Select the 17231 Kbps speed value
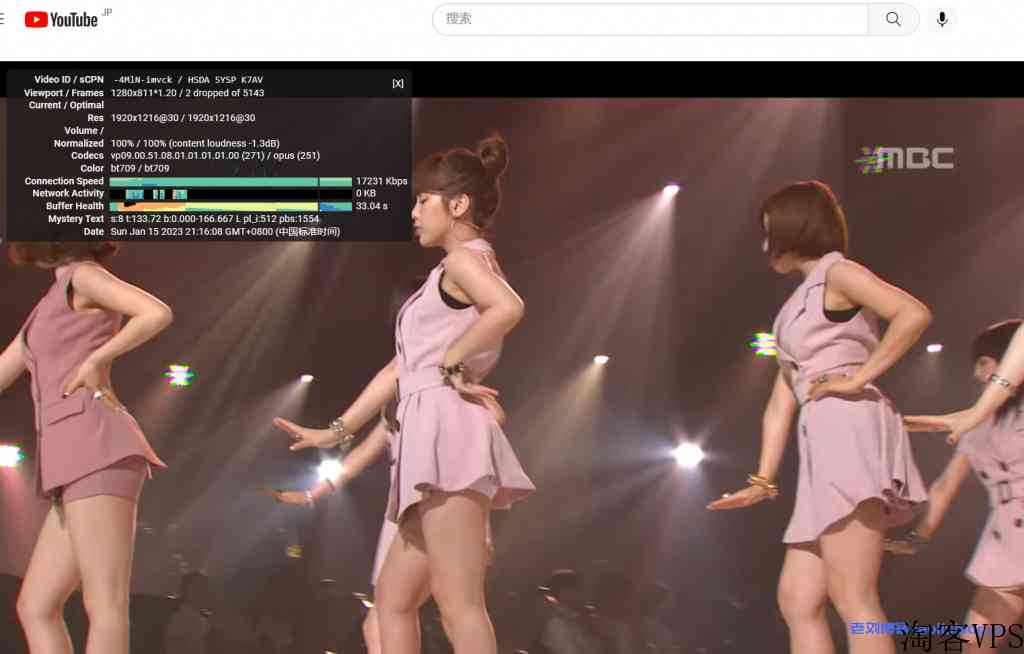This screenshot has width=1024, height=654. click(381, 181)
